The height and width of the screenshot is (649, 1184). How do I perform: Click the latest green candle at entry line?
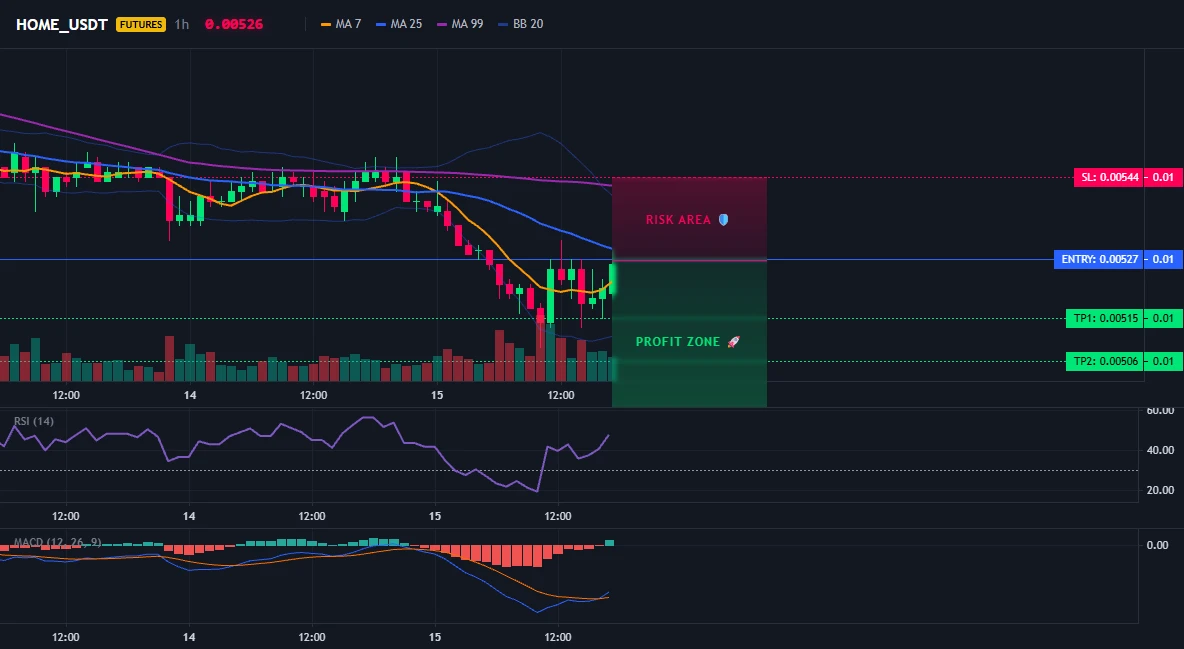click(612, 279)
